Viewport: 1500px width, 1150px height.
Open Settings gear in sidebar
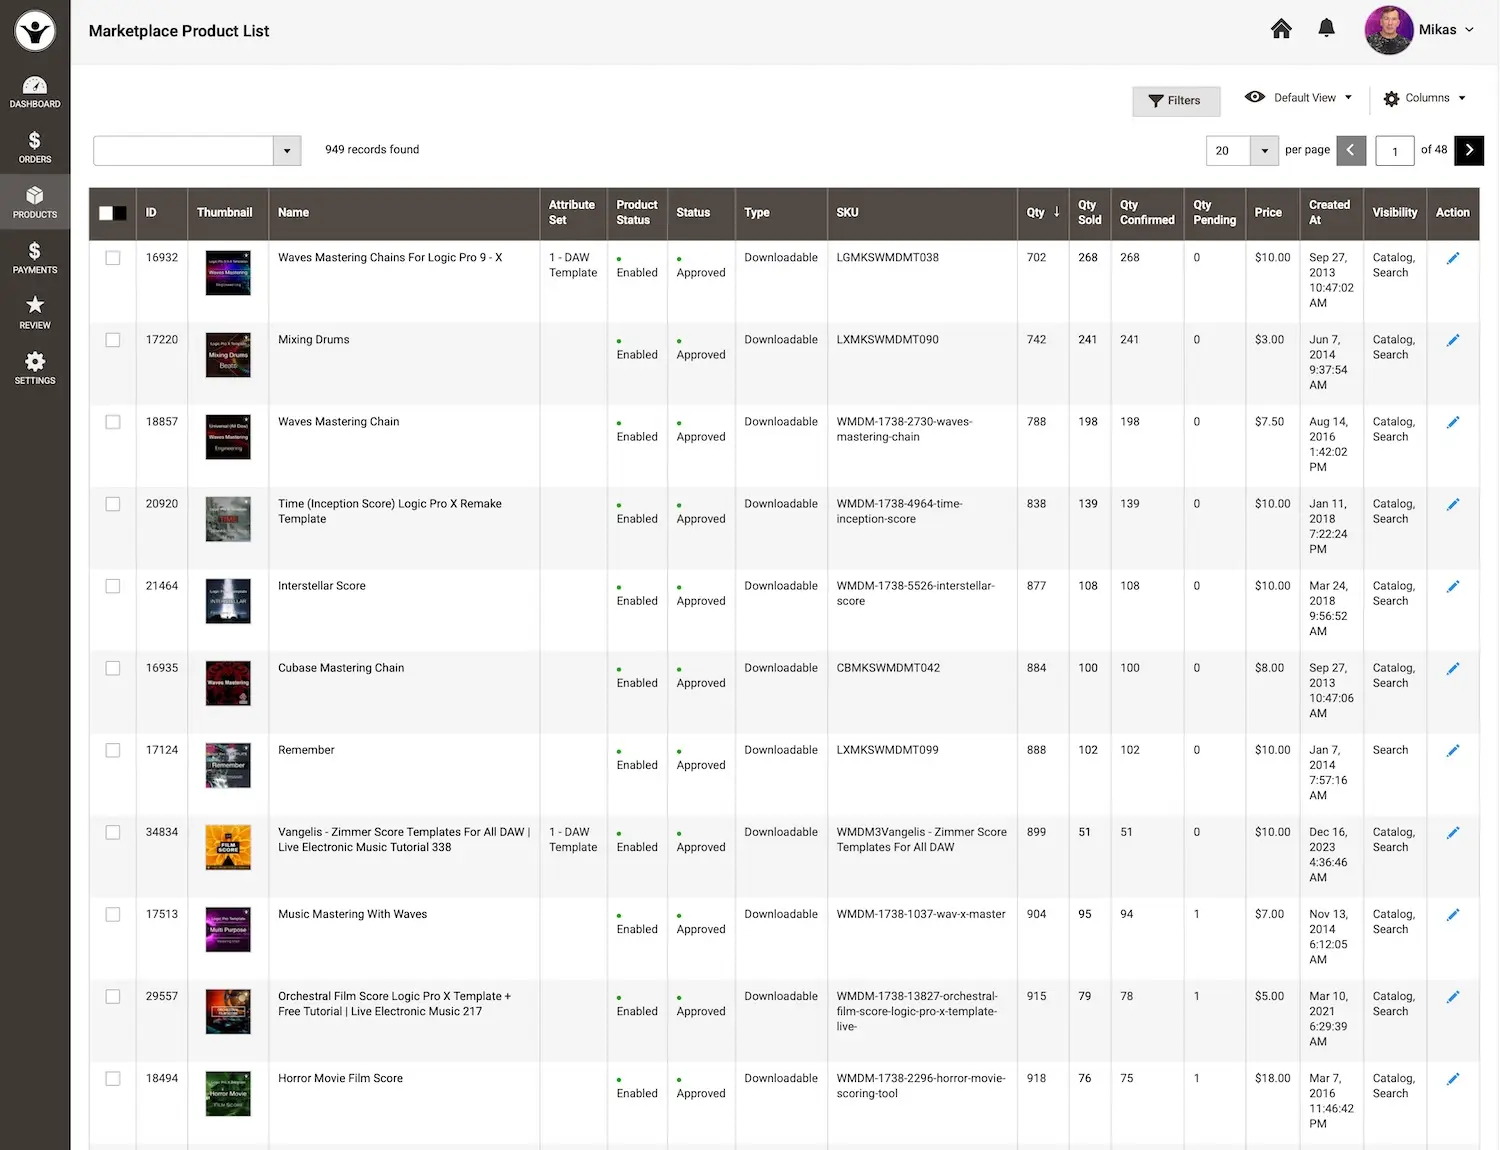coord(35,368)
